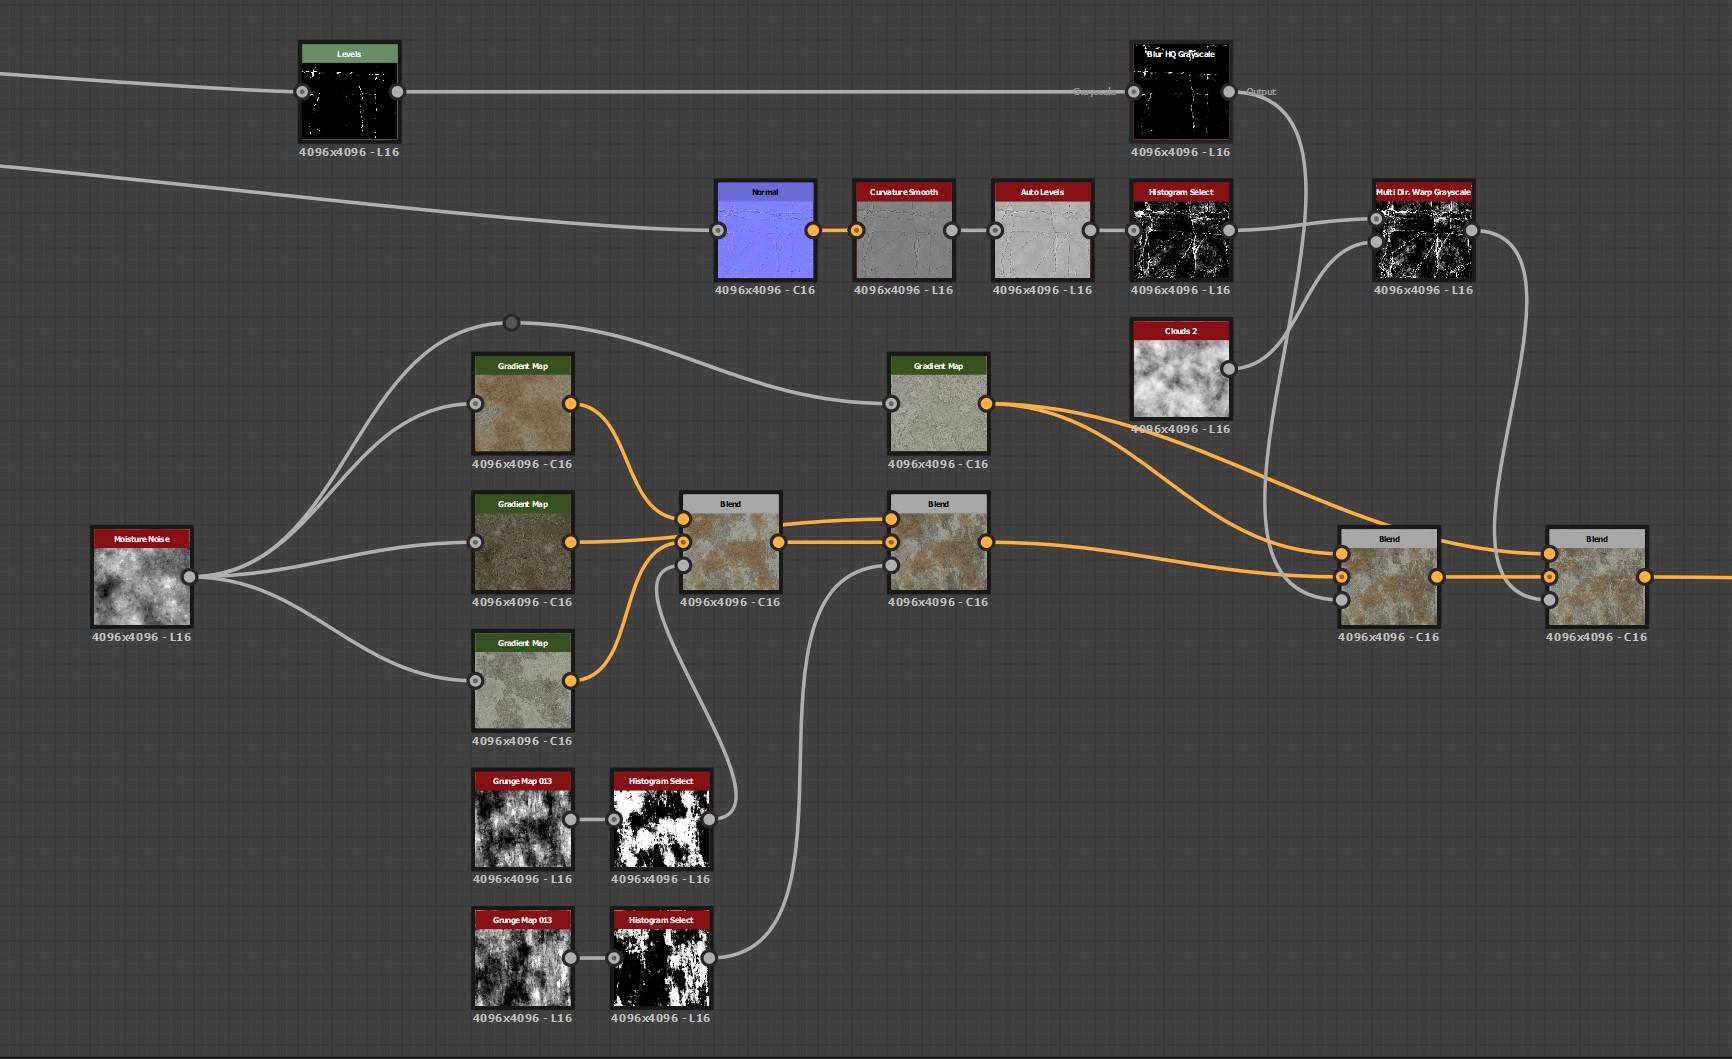Viewport: 1732px width, 1059px height.
Task: Click the Blur HQ Grayscale output port
Action: click(1229, 92)
